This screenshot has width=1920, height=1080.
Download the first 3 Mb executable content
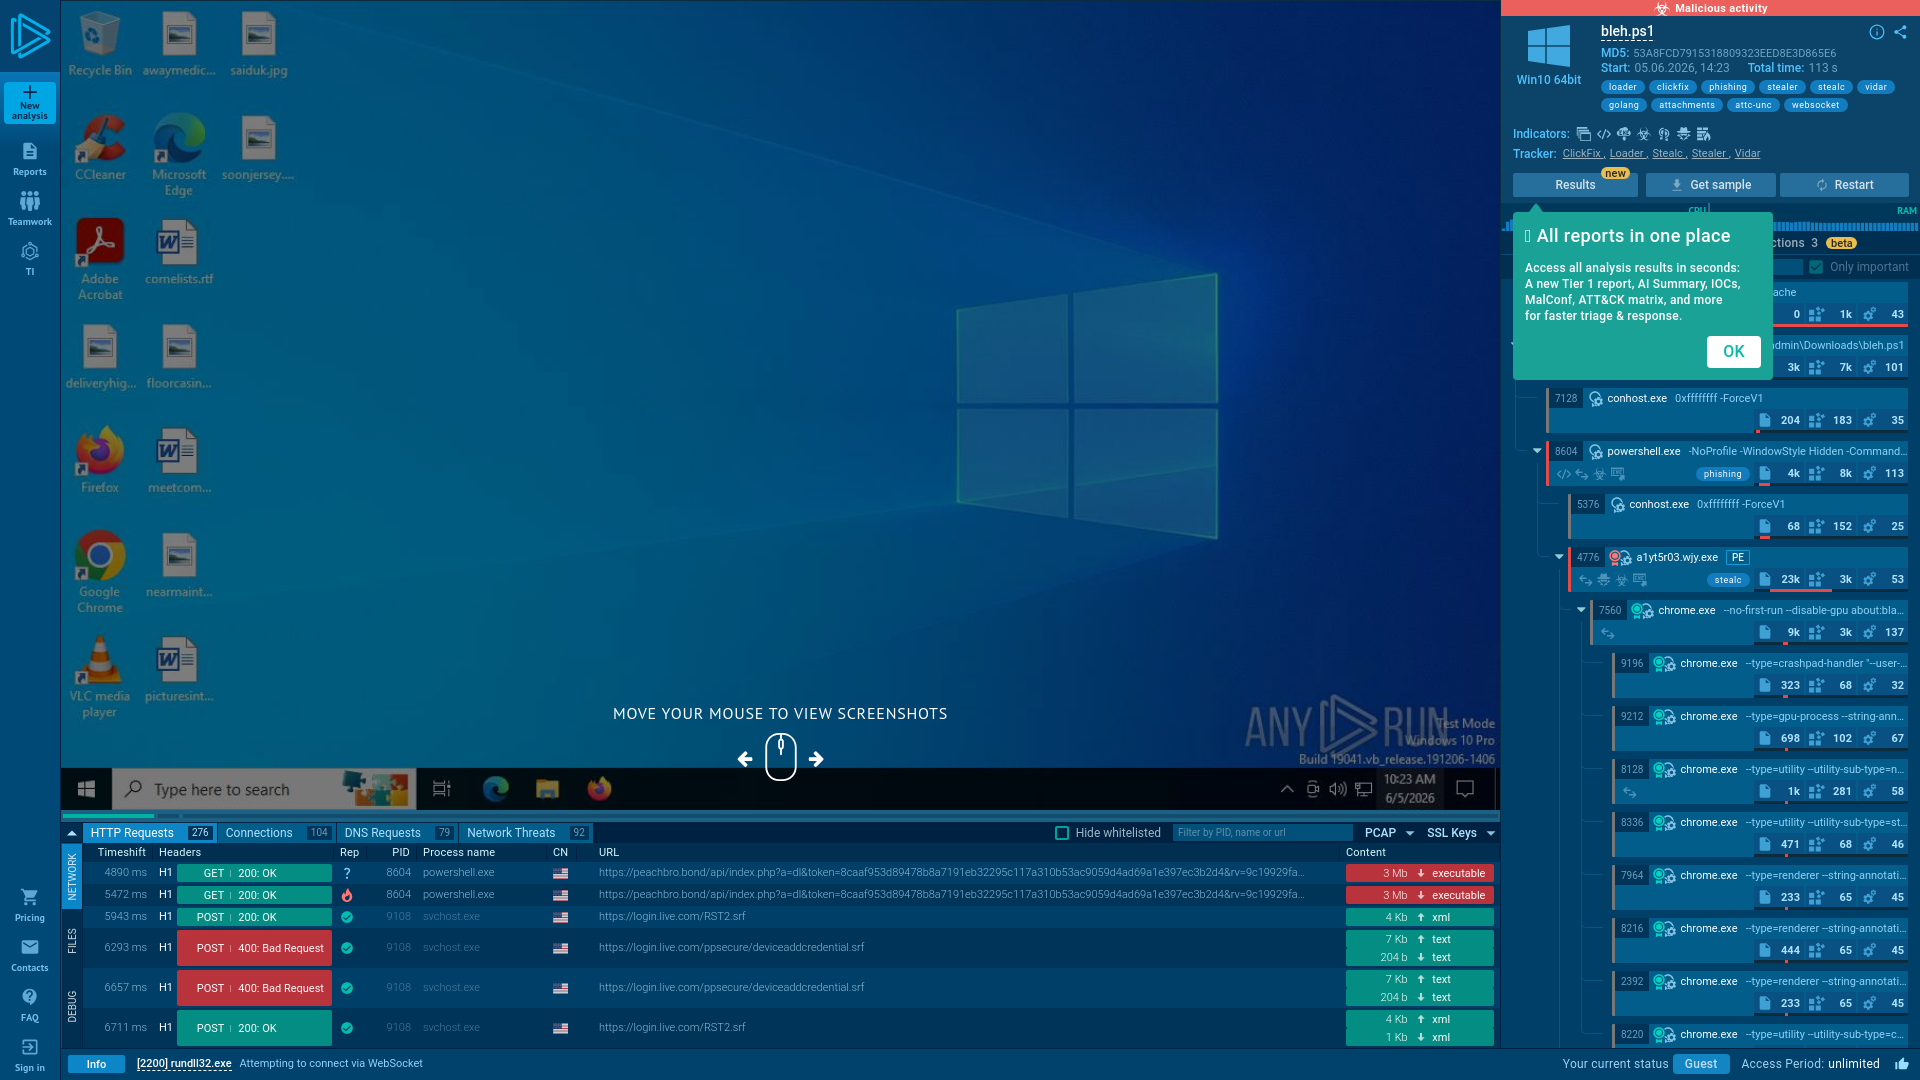(1420, 873)
